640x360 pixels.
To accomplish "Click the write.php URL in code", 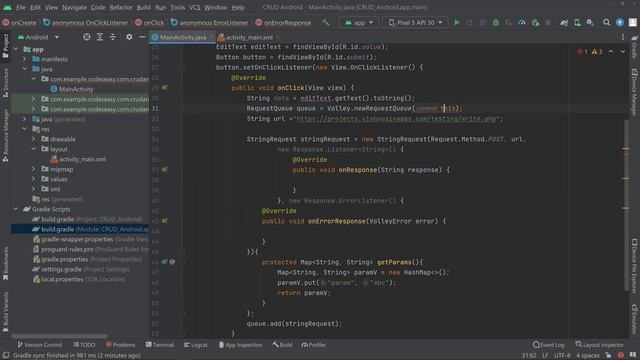I will tap(396, 119).
